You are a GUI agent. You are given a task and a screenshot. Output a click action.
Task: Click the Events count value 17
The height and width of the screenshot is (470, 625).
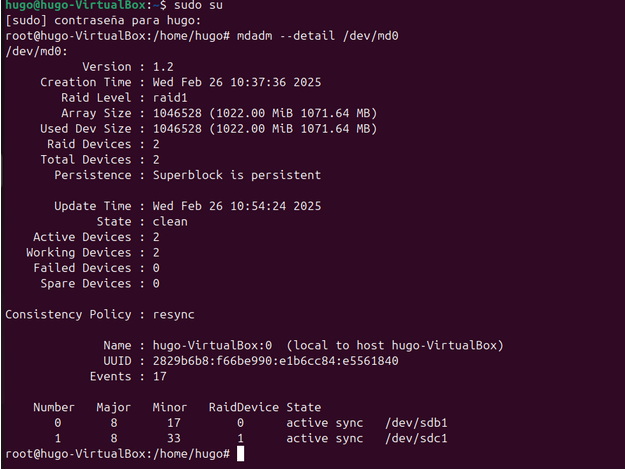[x=160, y=376]
